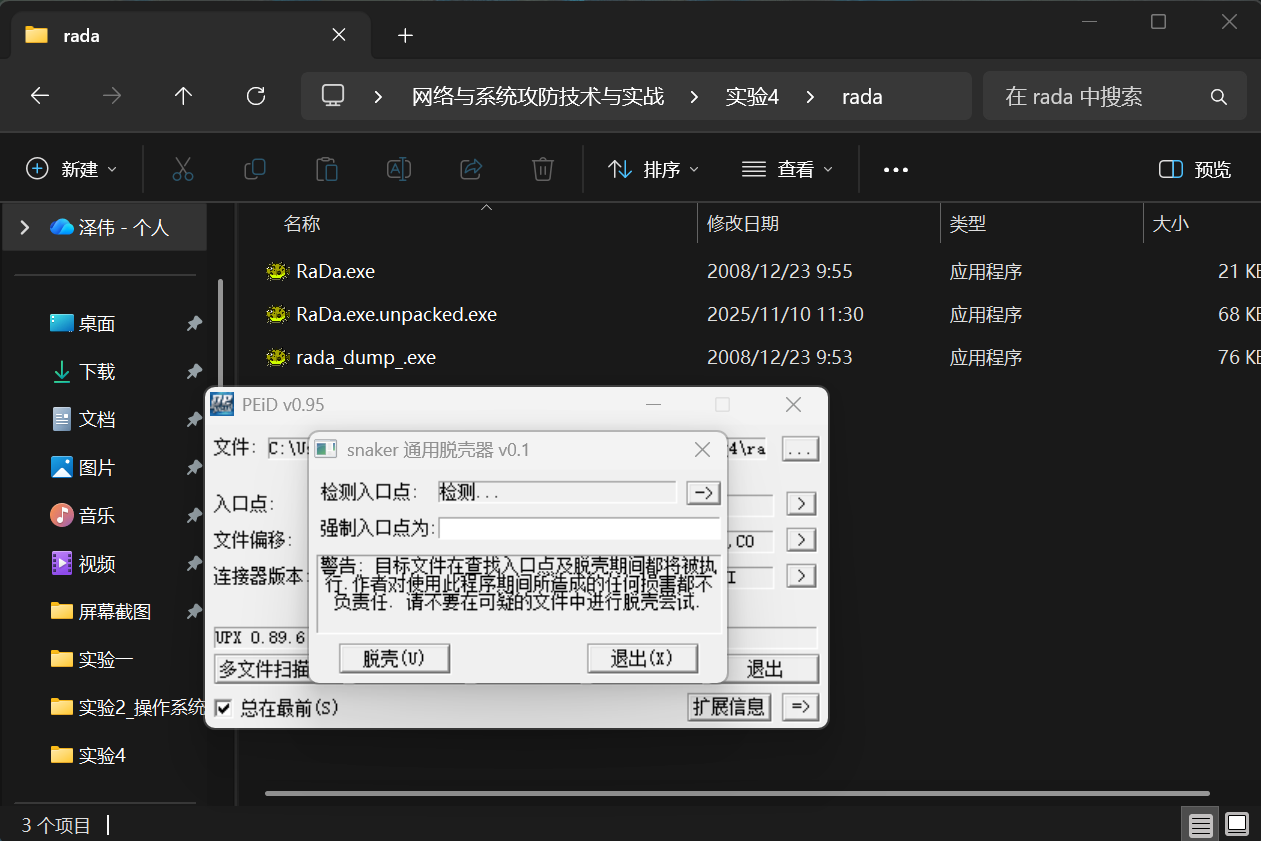Select the Rename icon in the toolbar
Screen dimensions: 1261x841
[399, 169]
